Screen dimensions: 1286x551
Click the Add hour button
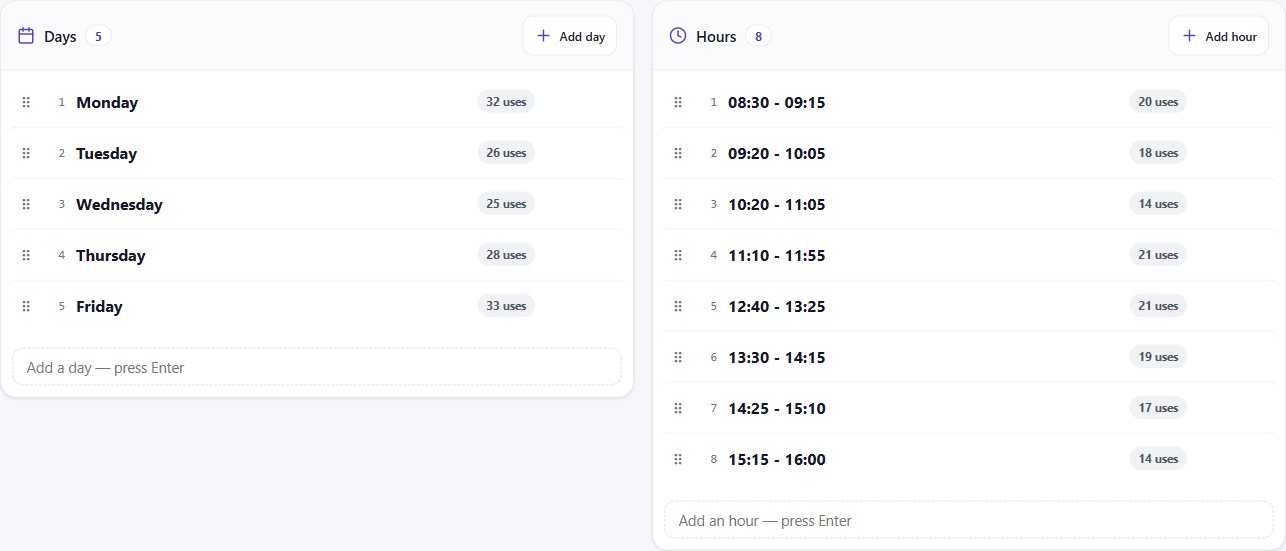point(1218,36)
